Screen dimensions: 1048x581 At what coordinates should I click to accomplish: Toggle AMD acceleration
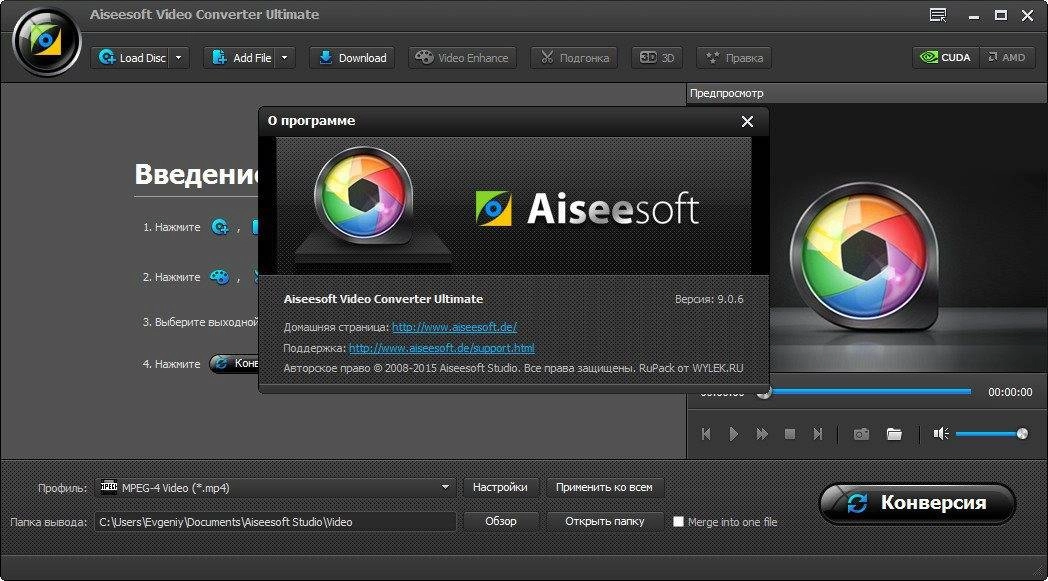(x=1007, y=57)
